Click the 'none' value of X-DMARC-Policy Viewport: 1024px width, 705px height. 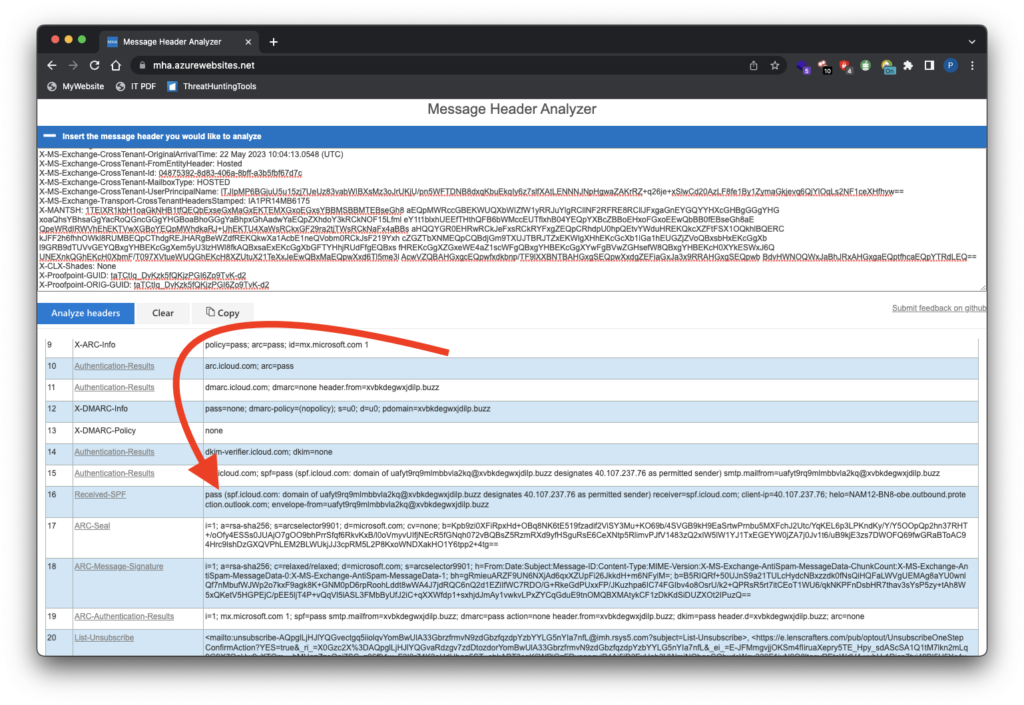[x=214, y=431]
